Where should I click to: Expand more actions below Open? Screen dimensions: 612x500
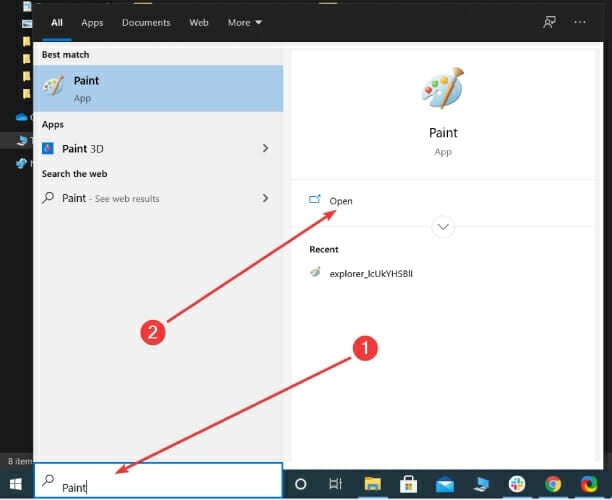coord(443,227)
